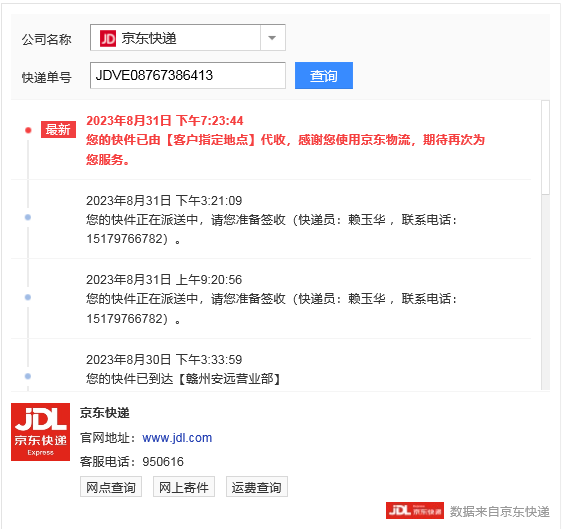Click the red 最新 badge
Image resolution: width=563 pixels, height=529 pixels.
click(58, 130)
